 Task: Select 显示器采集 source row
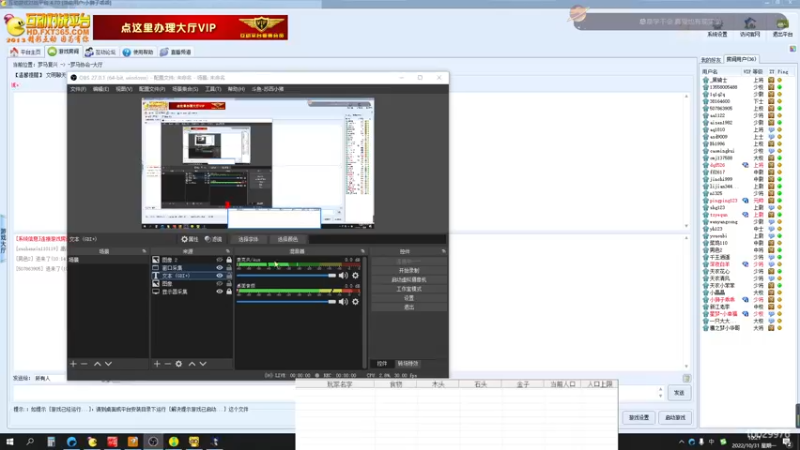click(x=192, y=291)
